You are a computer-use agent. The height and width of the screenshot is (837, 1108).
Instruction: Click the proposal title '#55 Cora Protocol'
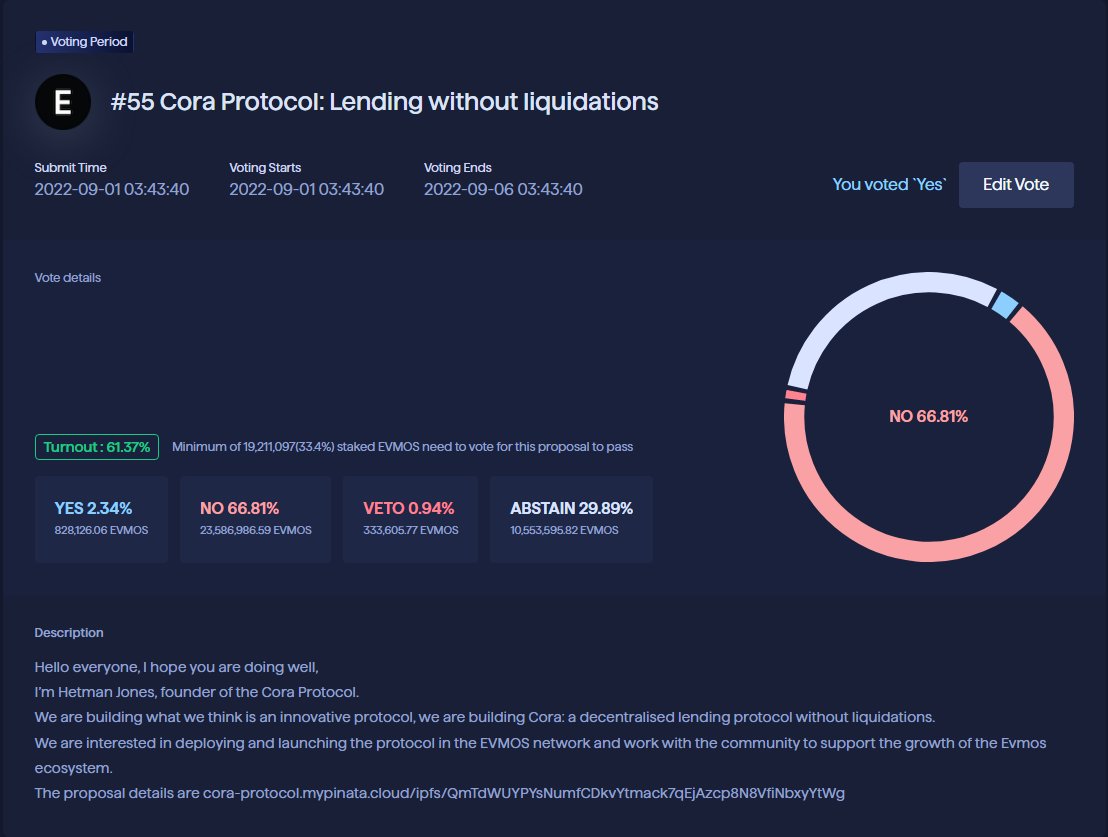point(384,102)
